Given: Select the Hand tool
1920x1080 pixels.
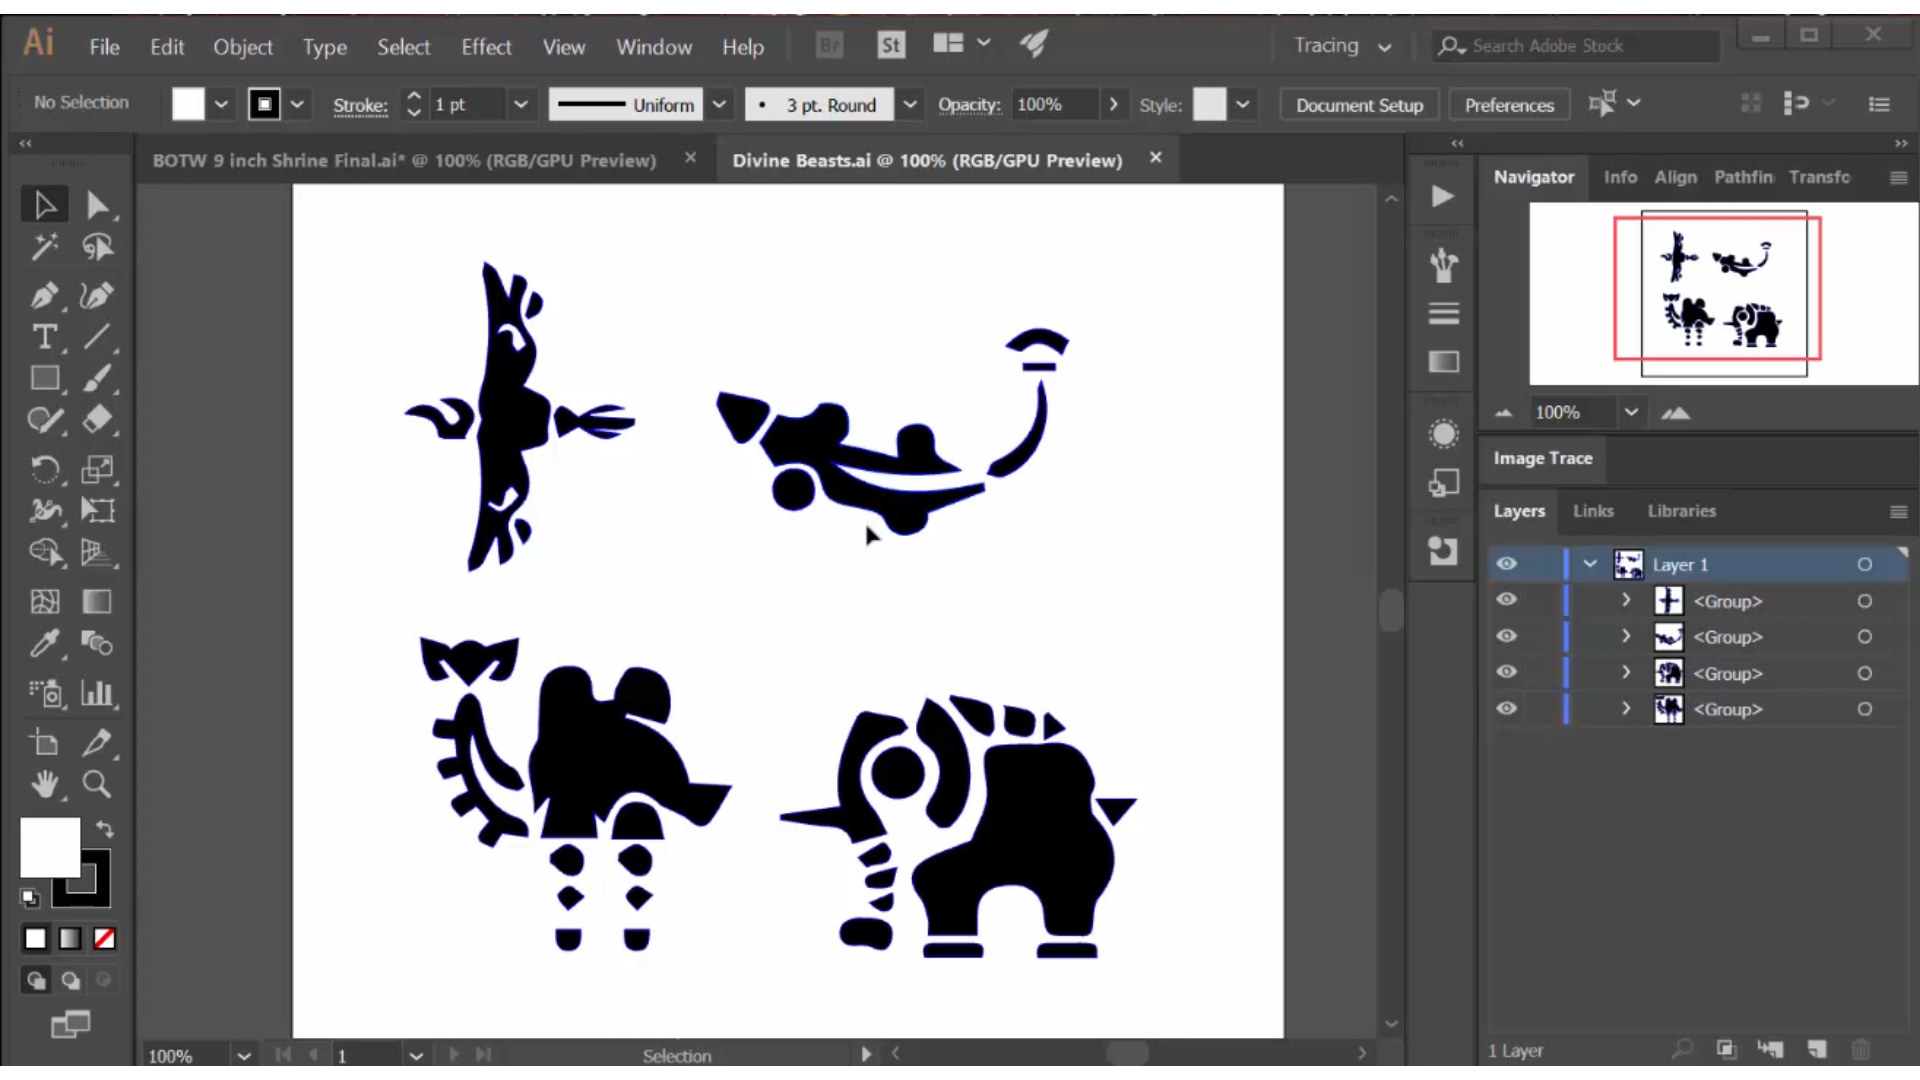Looking at the screenshot, I should tap(44, 784).
